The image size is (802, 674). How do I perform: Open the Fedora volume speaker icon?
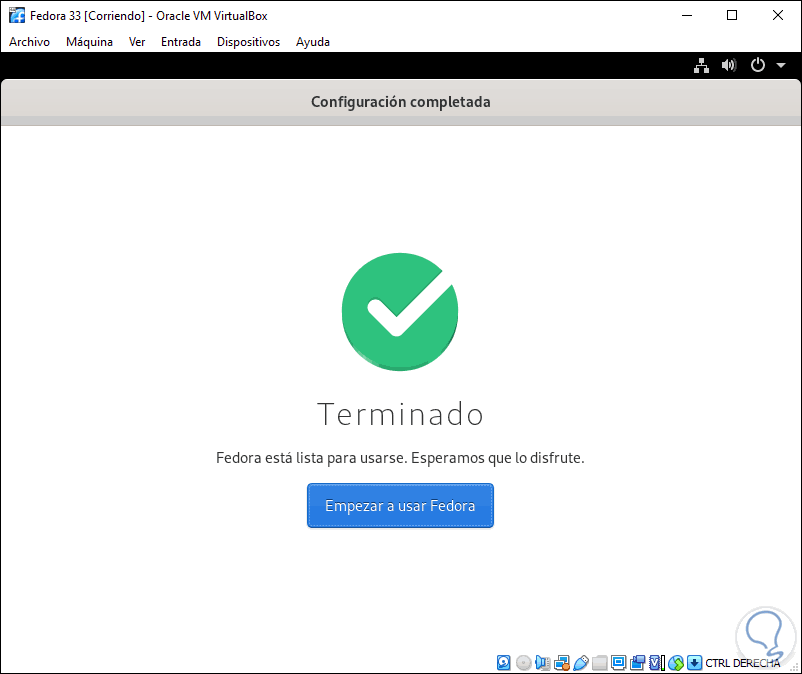[x=729, y=65]
